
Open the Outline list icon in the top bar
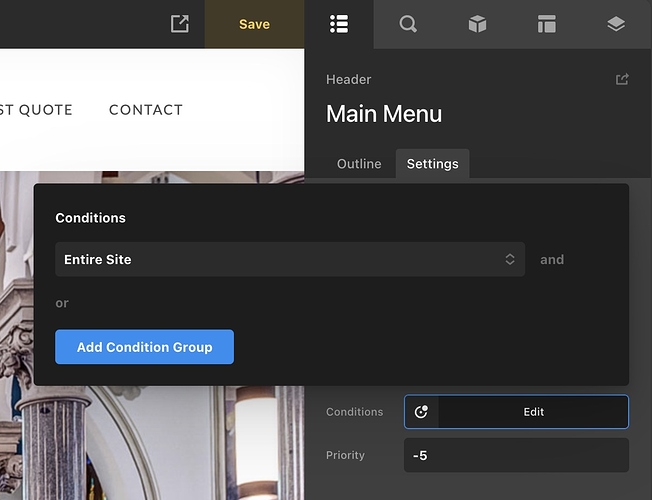click(339, 24)
